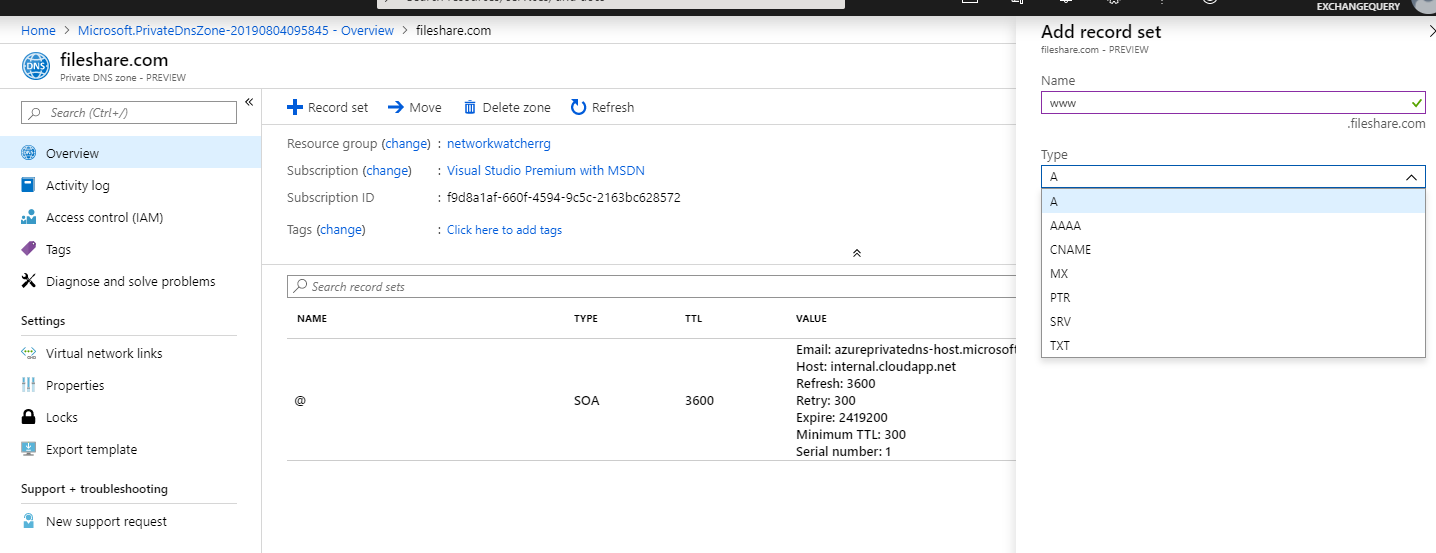
Task: Open Activity log from sidebar
Action: click(77, 185)
